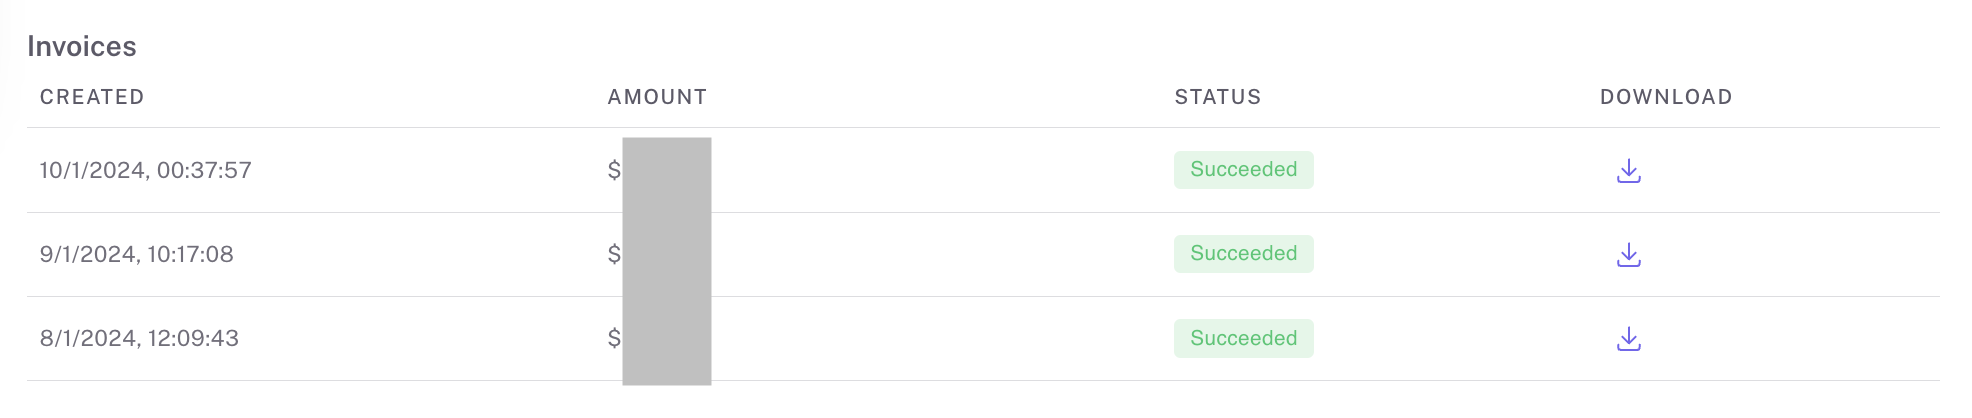Download the 9/1/2024 invoice
This screenshot has height=418, width=1972.
coord(1628,255)
